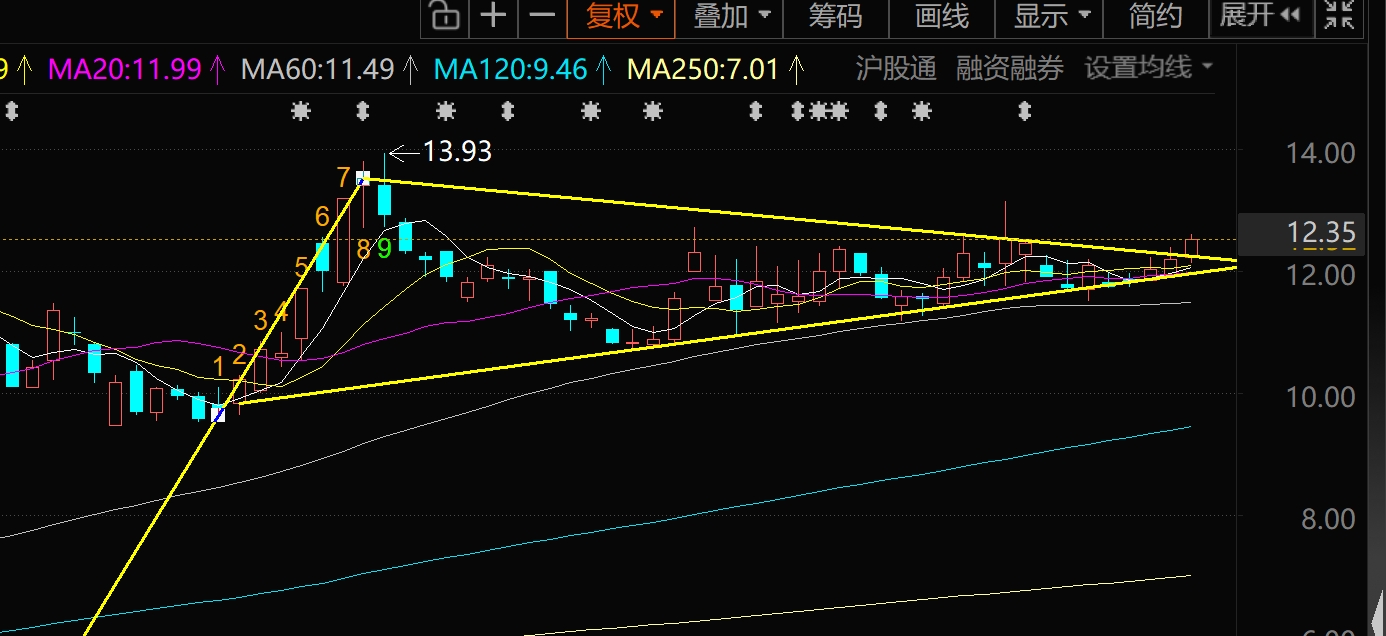Click the rightmost up-down event marker above the chart
This screenshot has width=1386, height=636.
pyautogui.click(x=1024, y=111)
